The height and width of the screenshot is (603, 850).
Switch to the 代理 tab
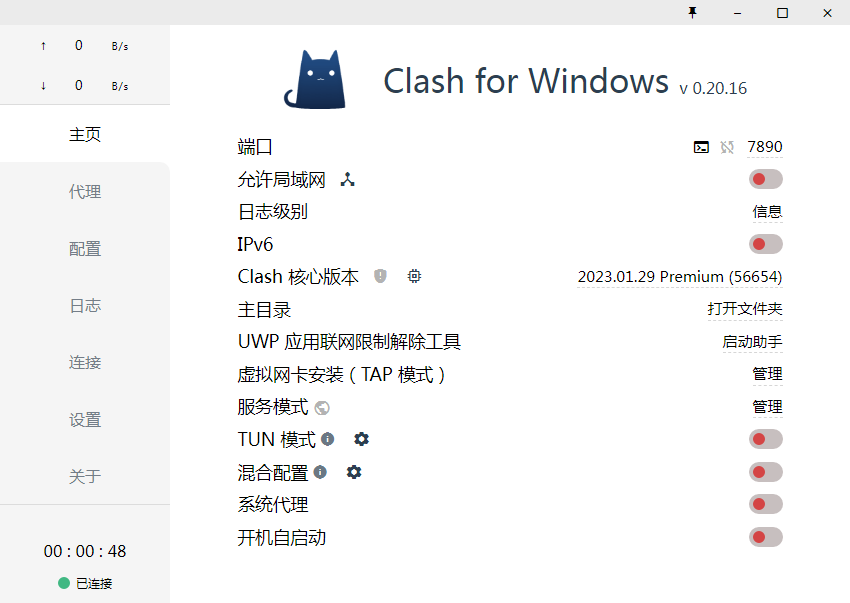[85, 191]
